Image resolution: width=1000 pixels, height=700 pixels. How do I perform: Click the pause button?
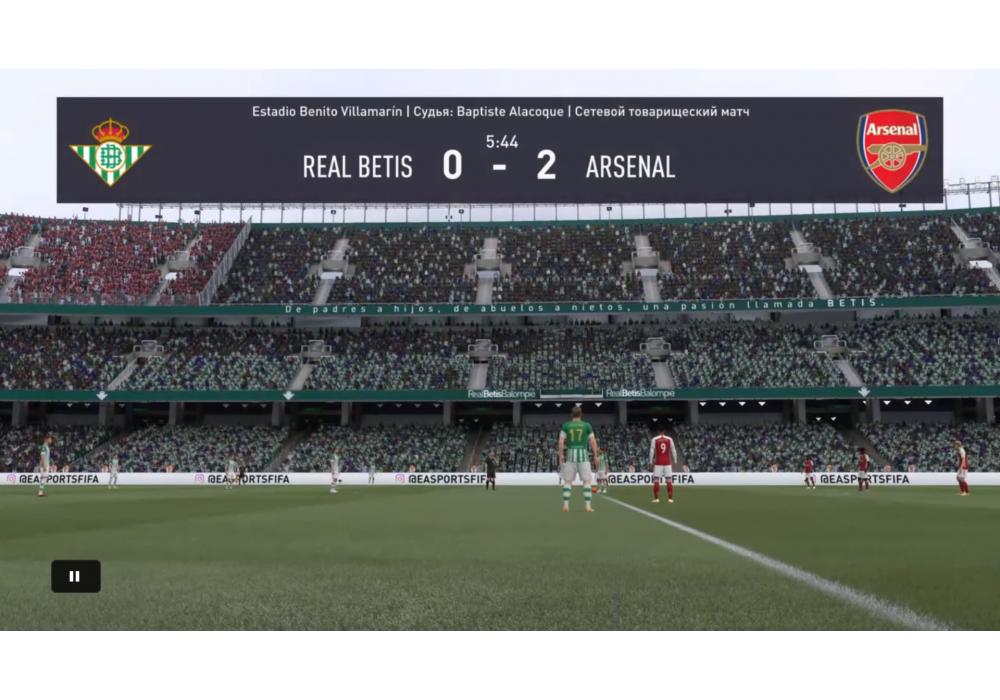click(76, 576)
